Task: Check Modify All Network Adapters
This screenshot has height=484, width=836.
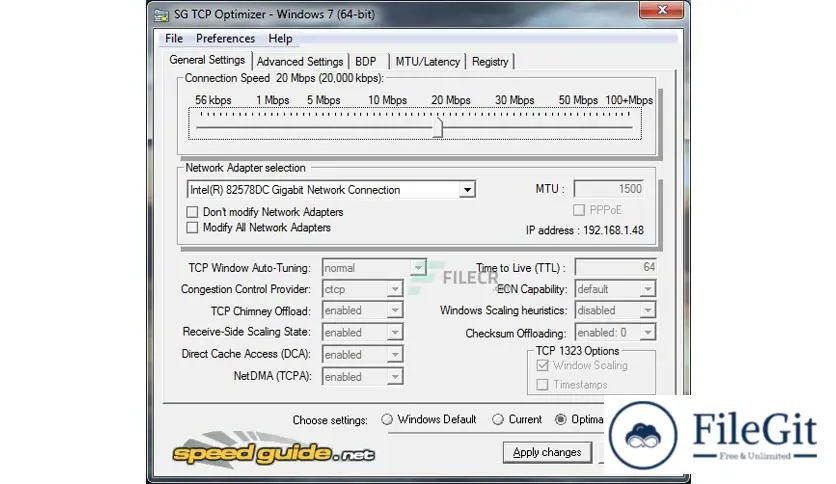Action: (x=192, y=228)
